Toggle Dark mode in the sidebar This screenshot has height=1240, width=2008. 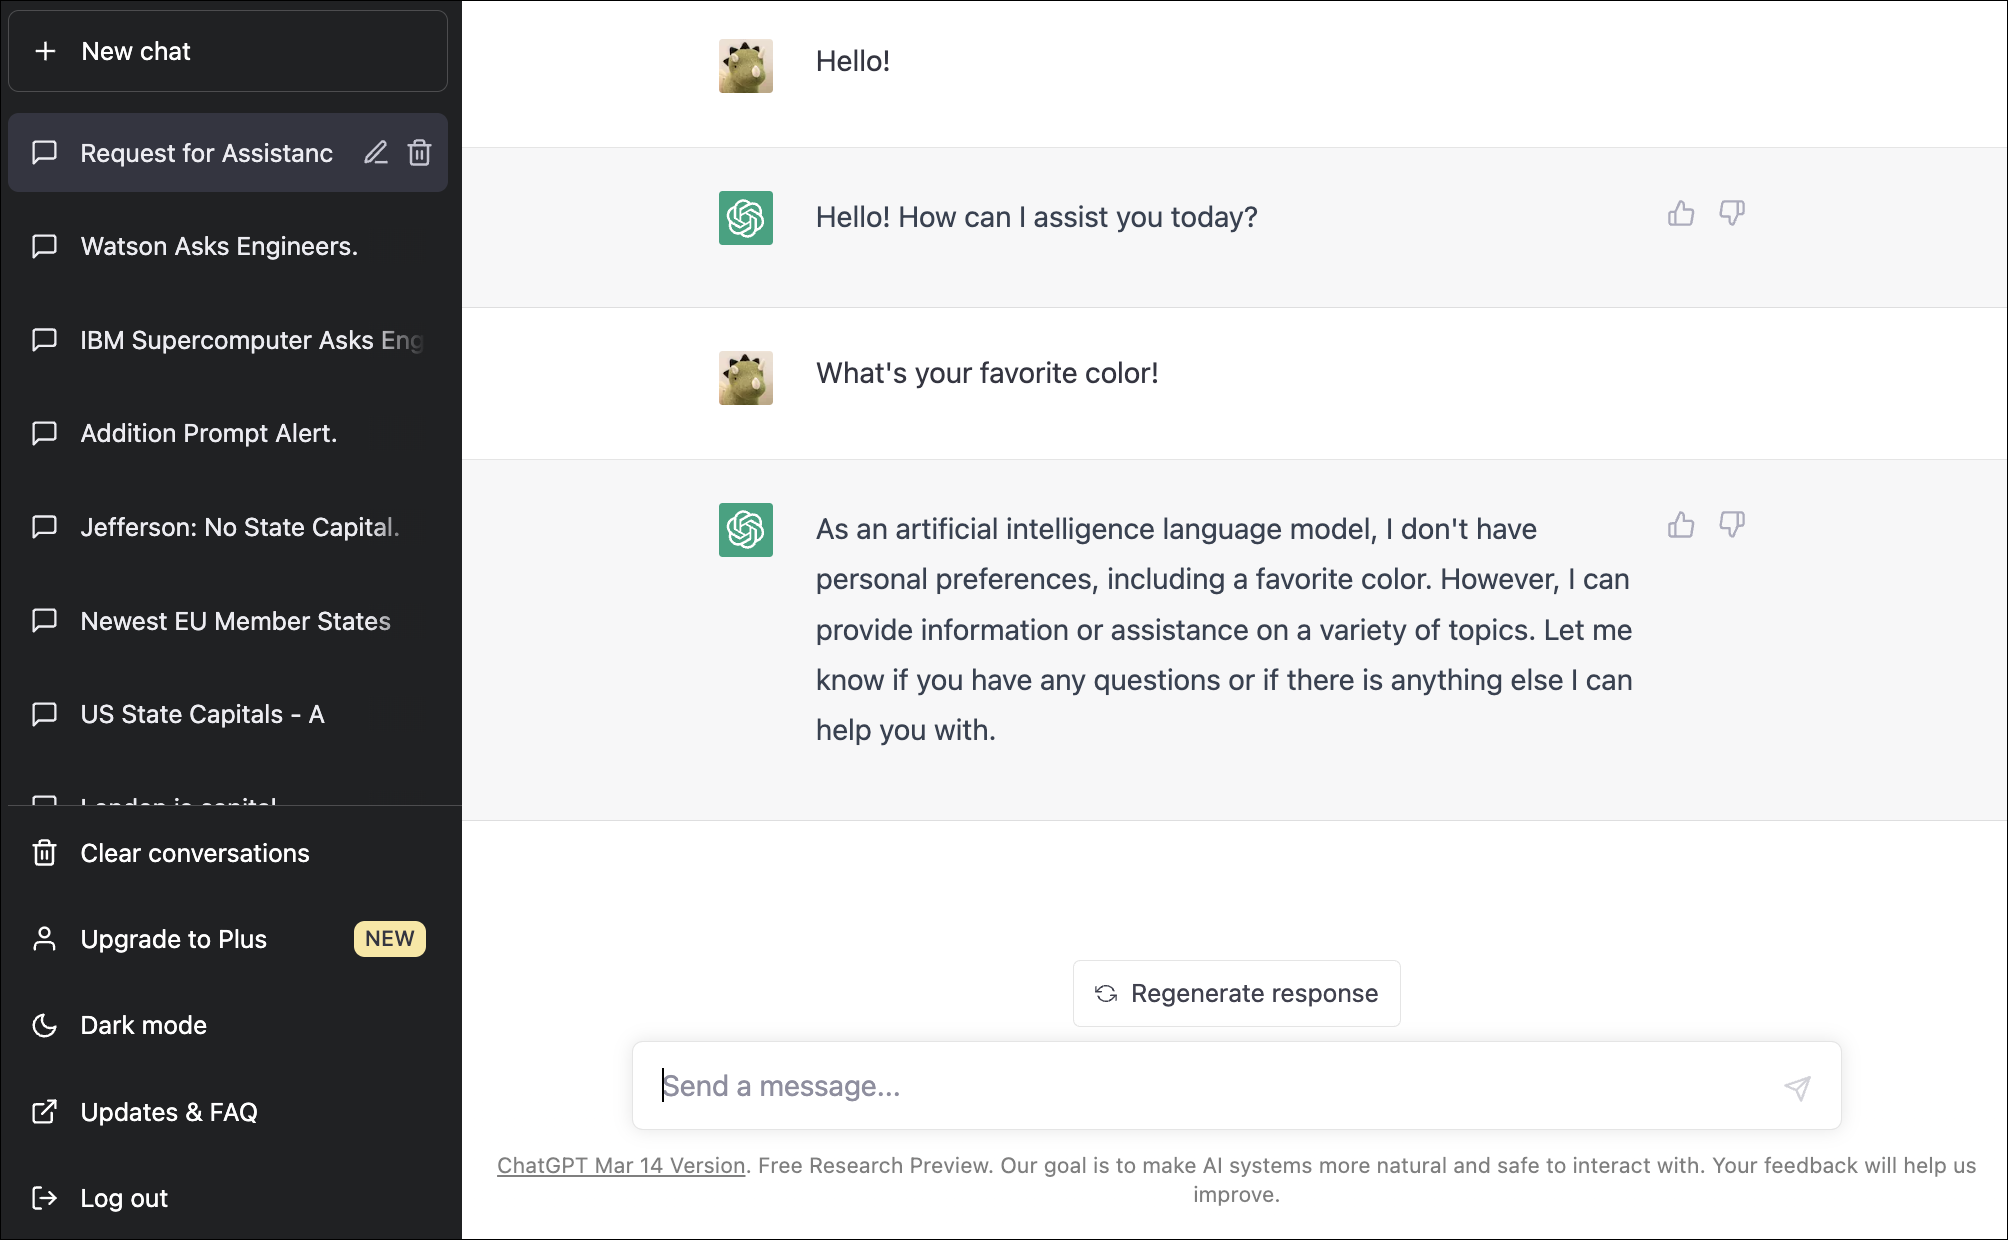pos(228,1025)
